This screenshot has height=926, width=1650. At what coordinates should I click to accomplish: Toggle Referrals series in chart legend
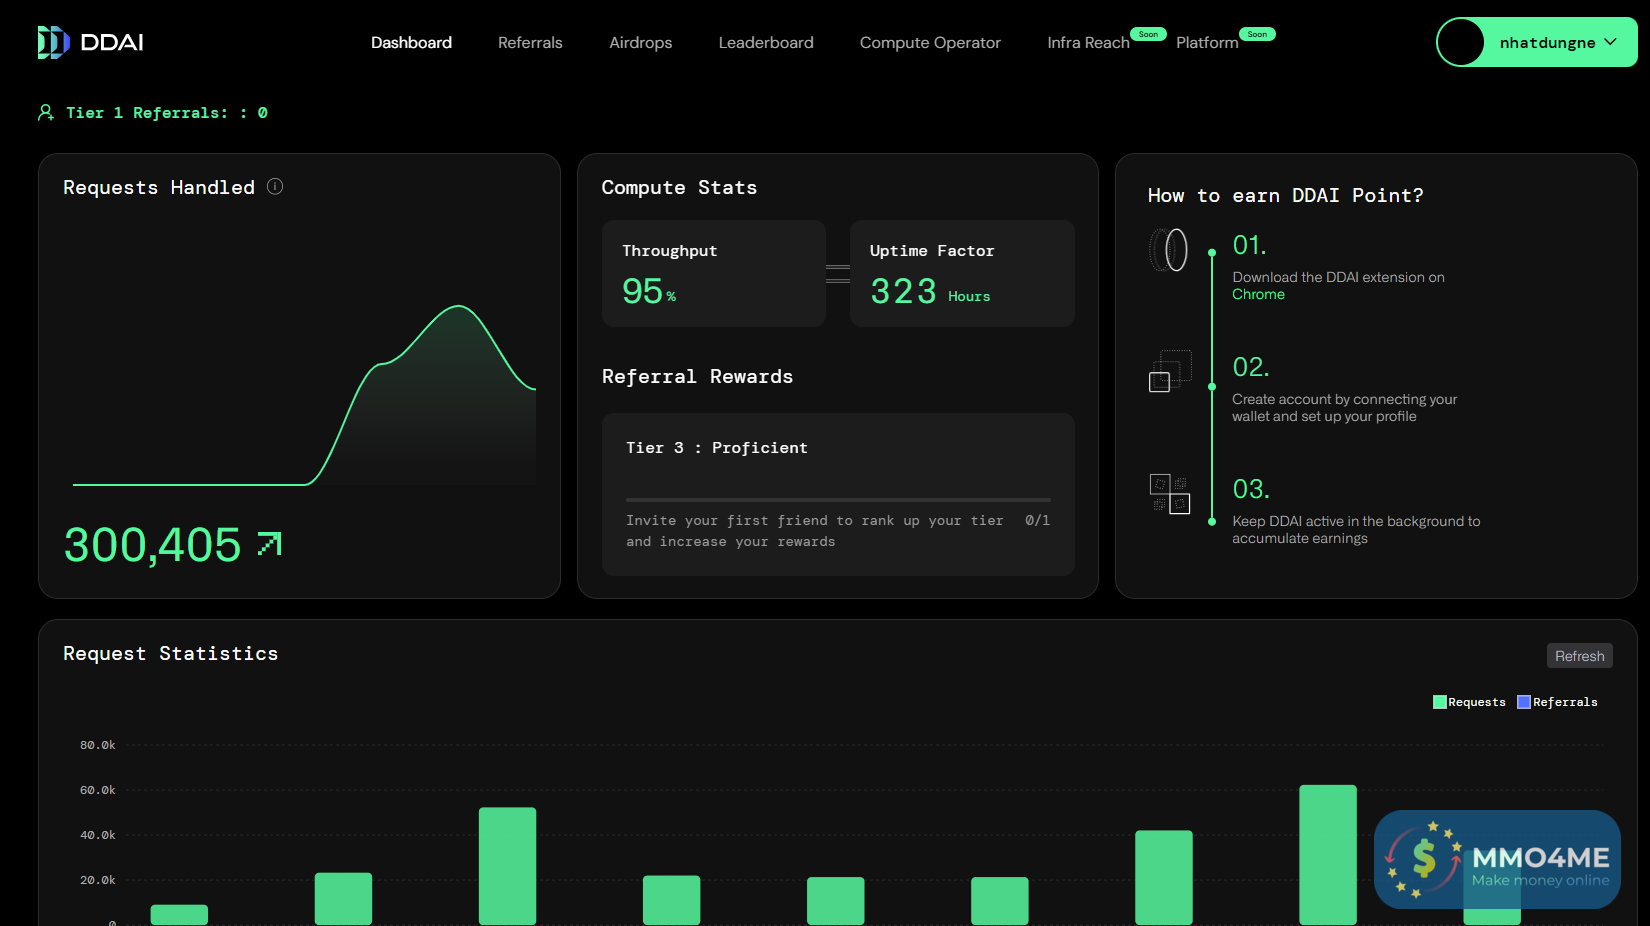(1557, 702)
